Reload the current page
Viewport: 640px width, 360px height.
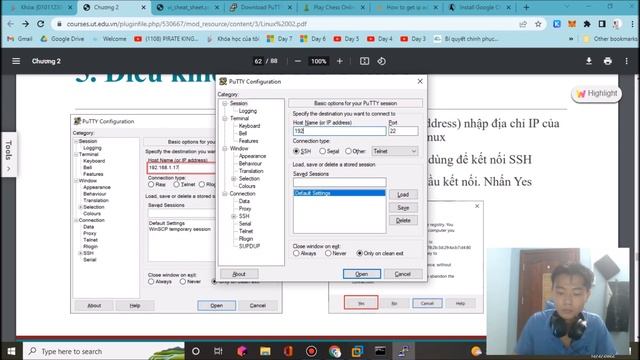41,24
